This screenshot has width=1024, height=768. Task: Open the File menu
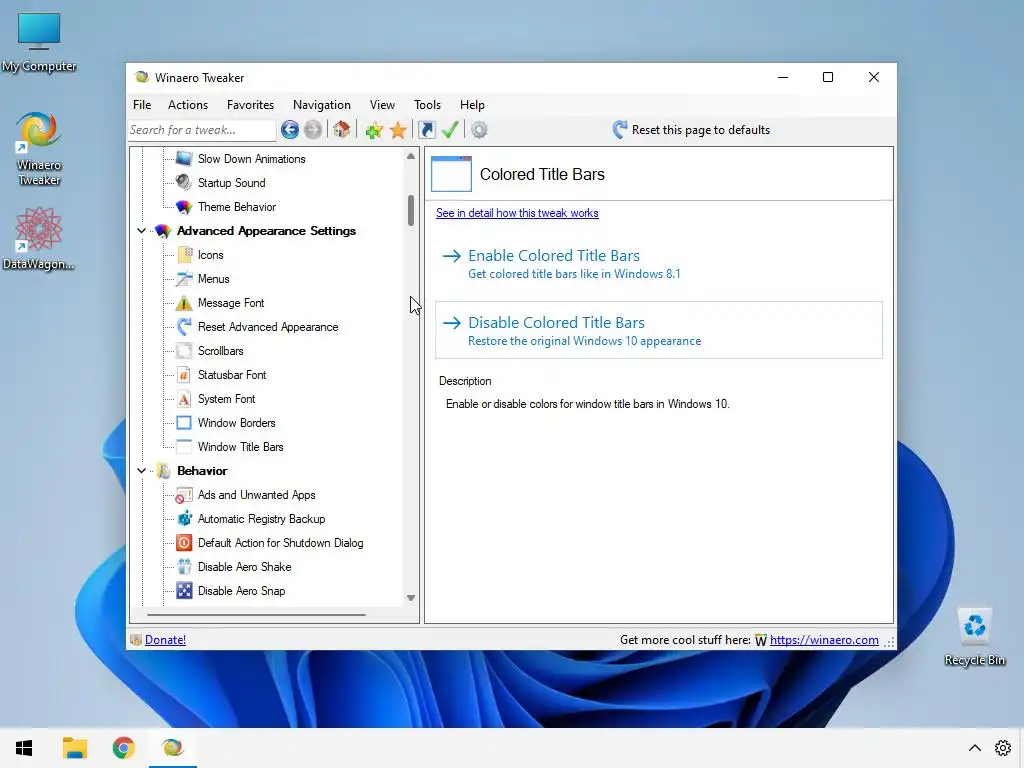click(x=142, y=105)
